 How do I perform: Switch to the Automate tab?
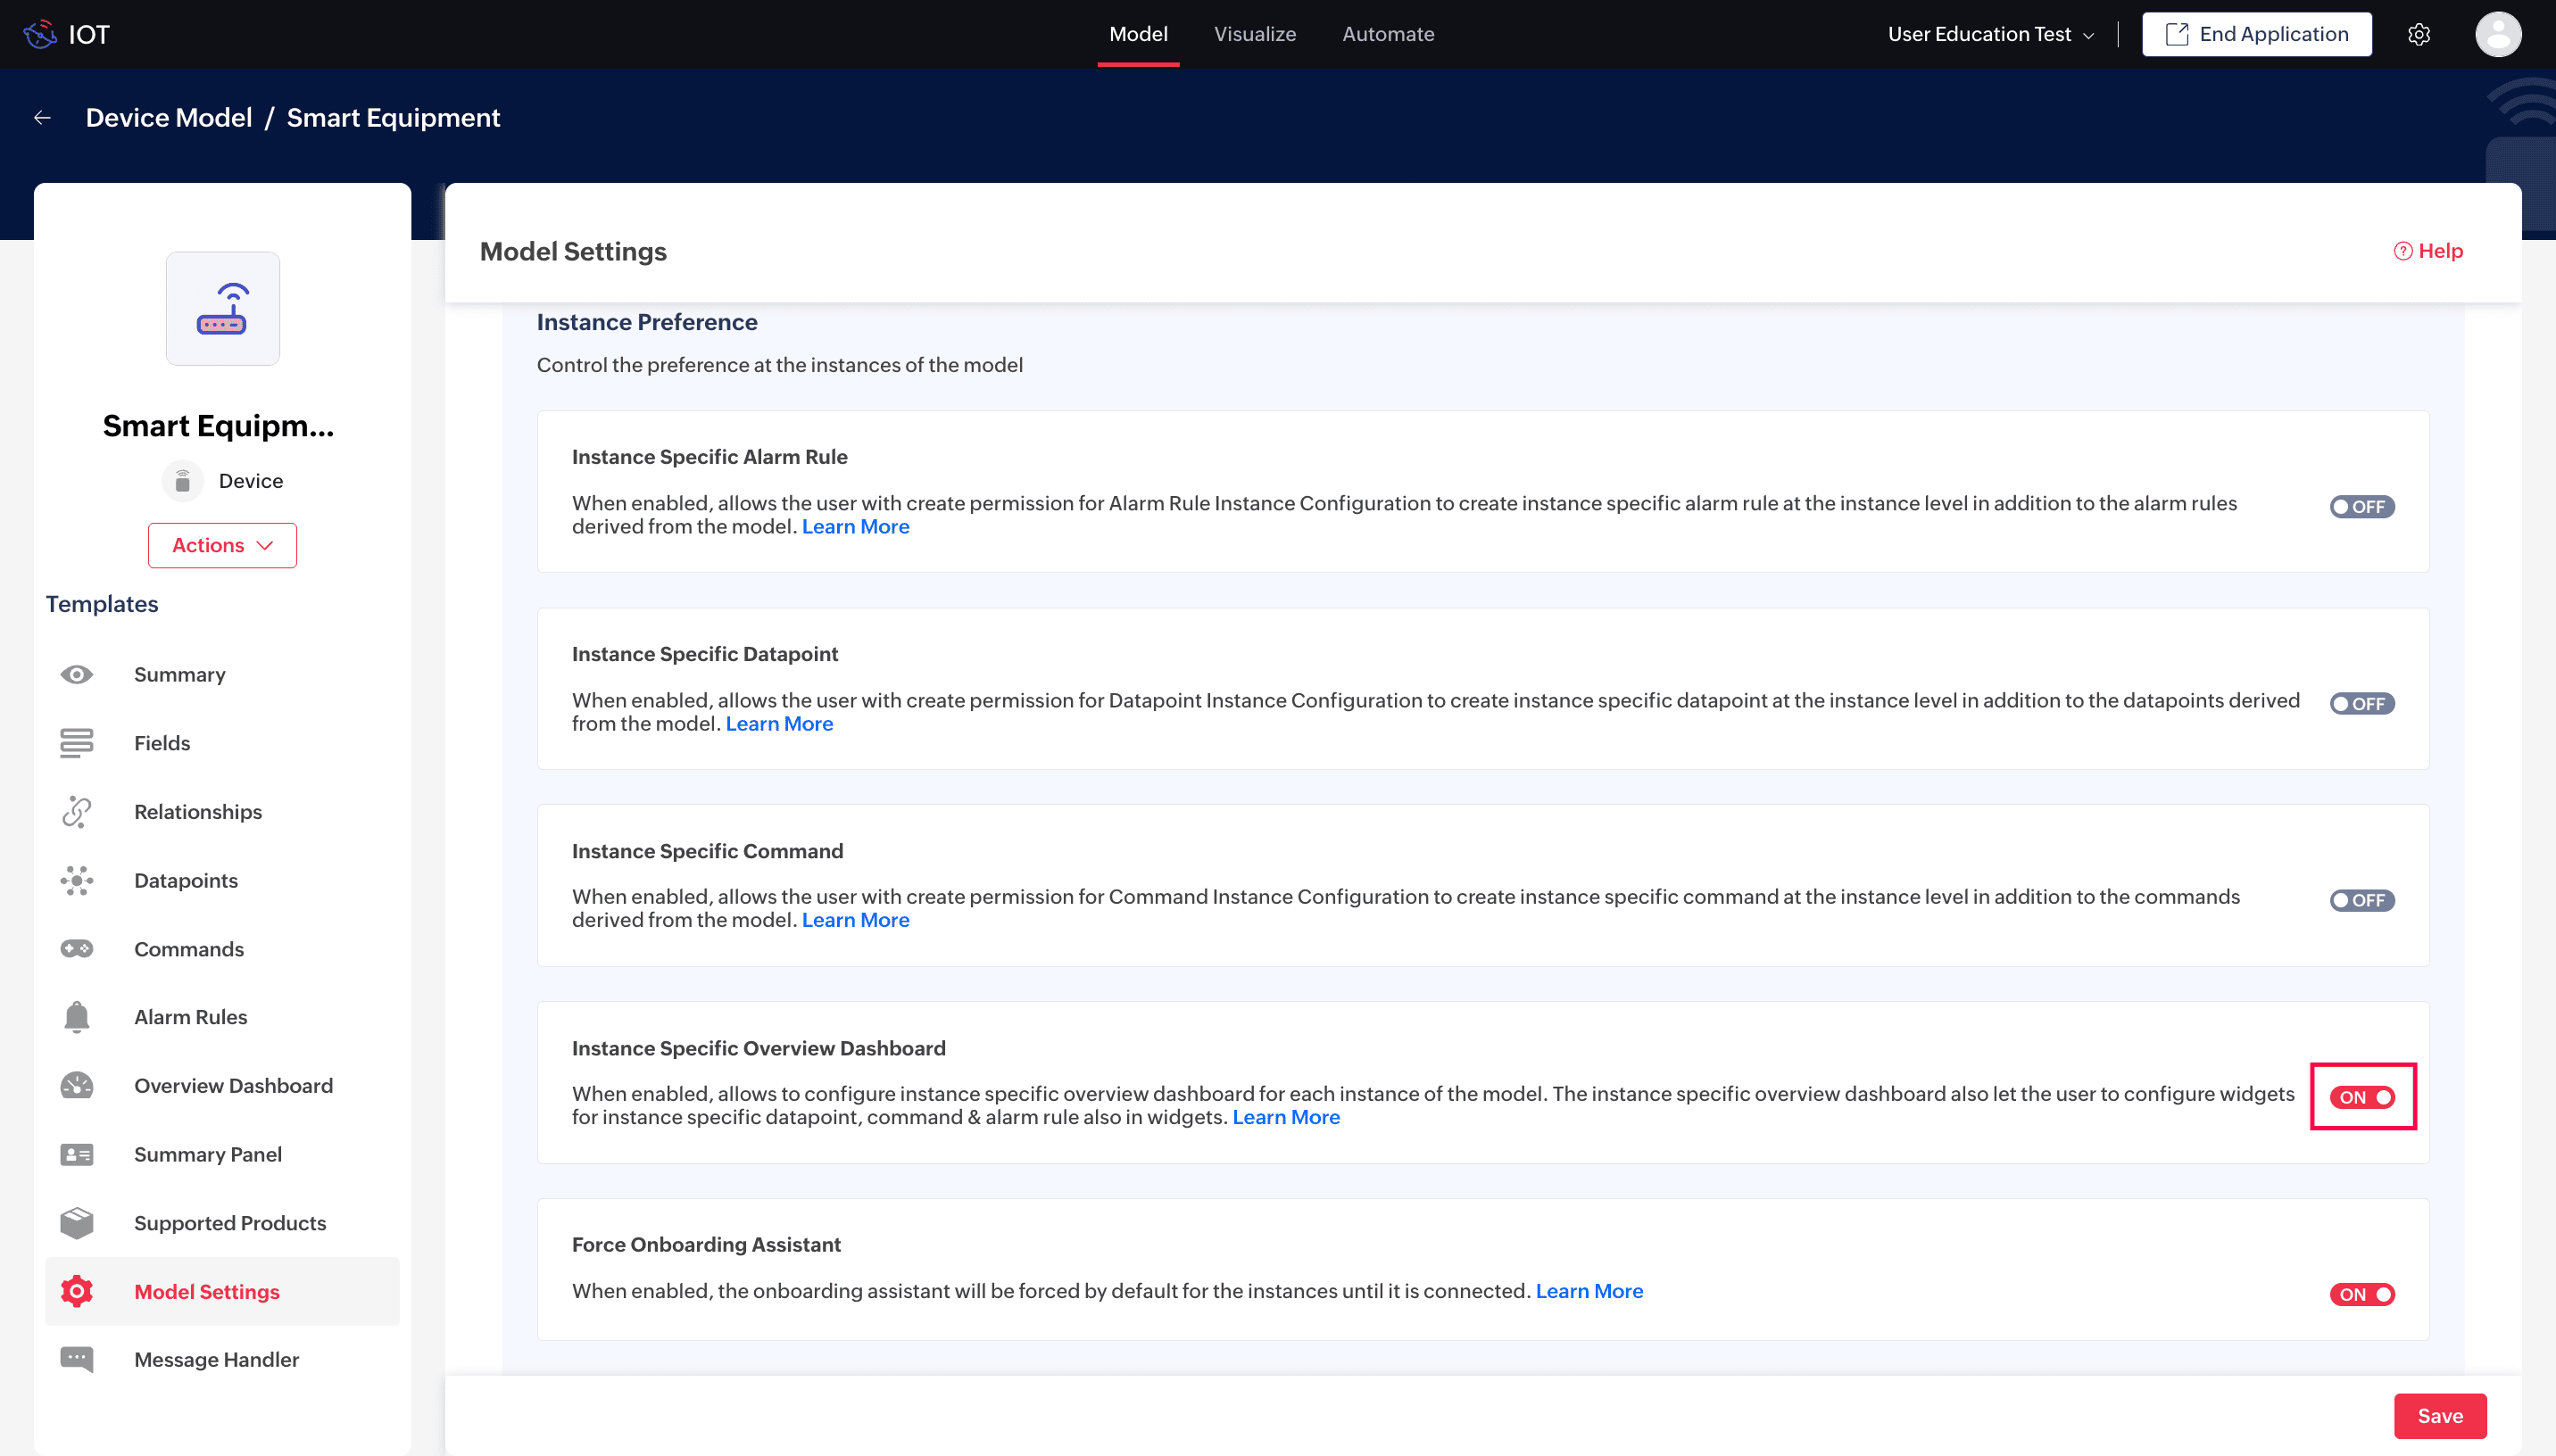pos(1387,34)
